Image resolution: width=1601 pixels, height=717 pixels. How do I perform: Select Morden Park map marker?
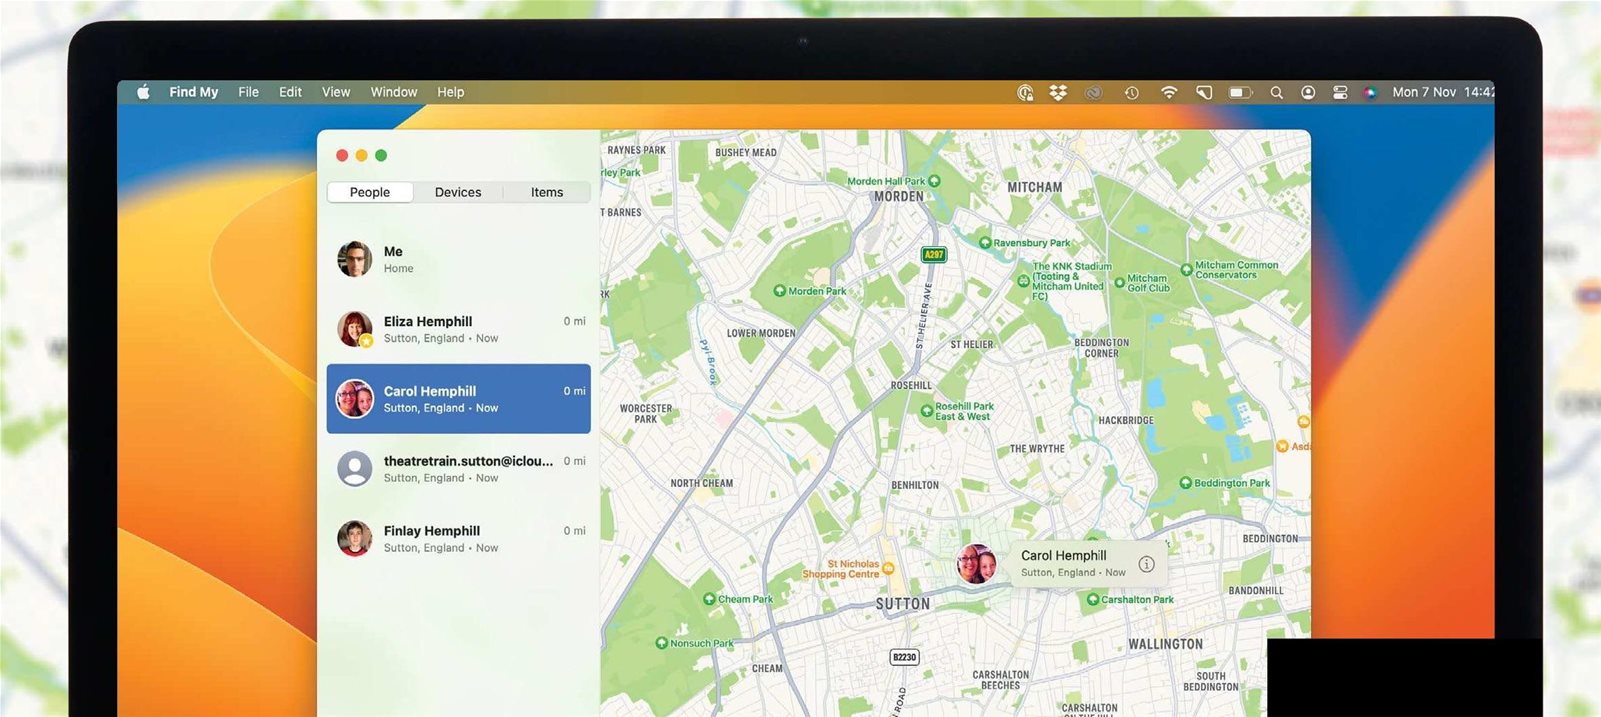(780, 291)
